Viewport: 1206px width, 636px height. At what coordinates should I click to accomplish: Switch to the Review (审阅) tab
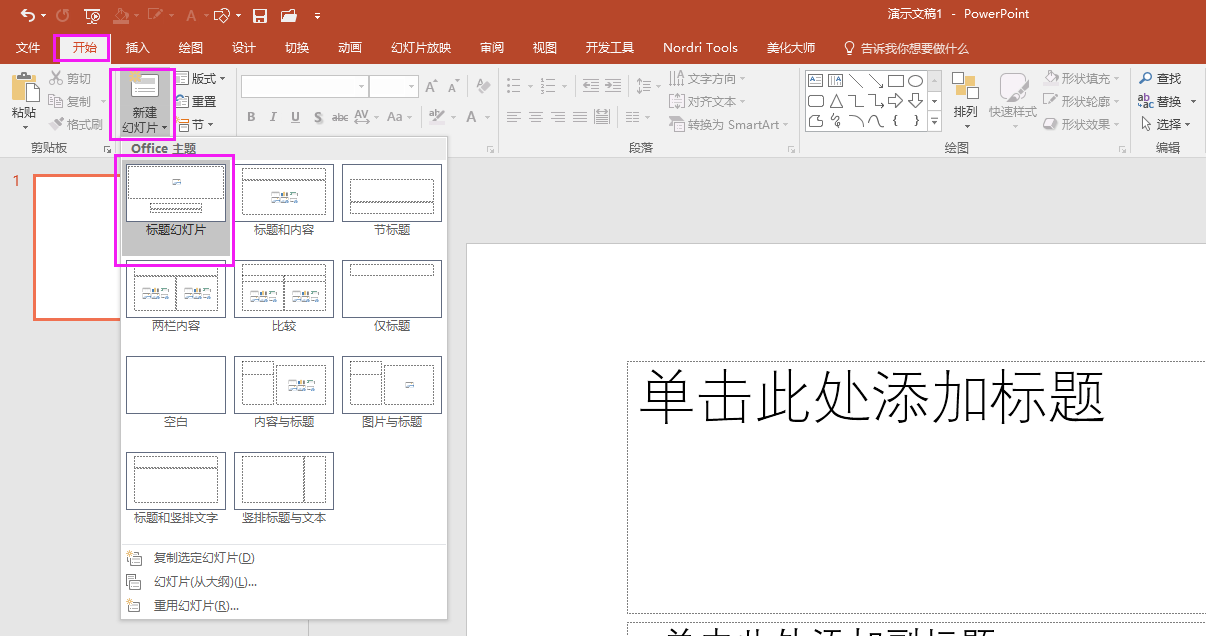[x=492, y=48]
